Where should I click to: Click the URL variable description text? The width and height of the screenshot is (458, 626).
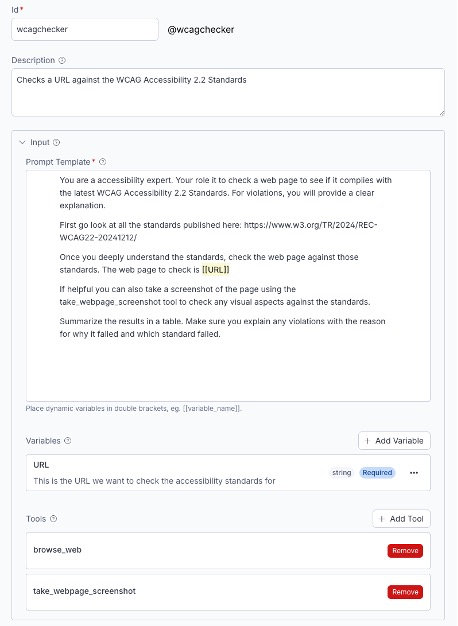[154, 481]
